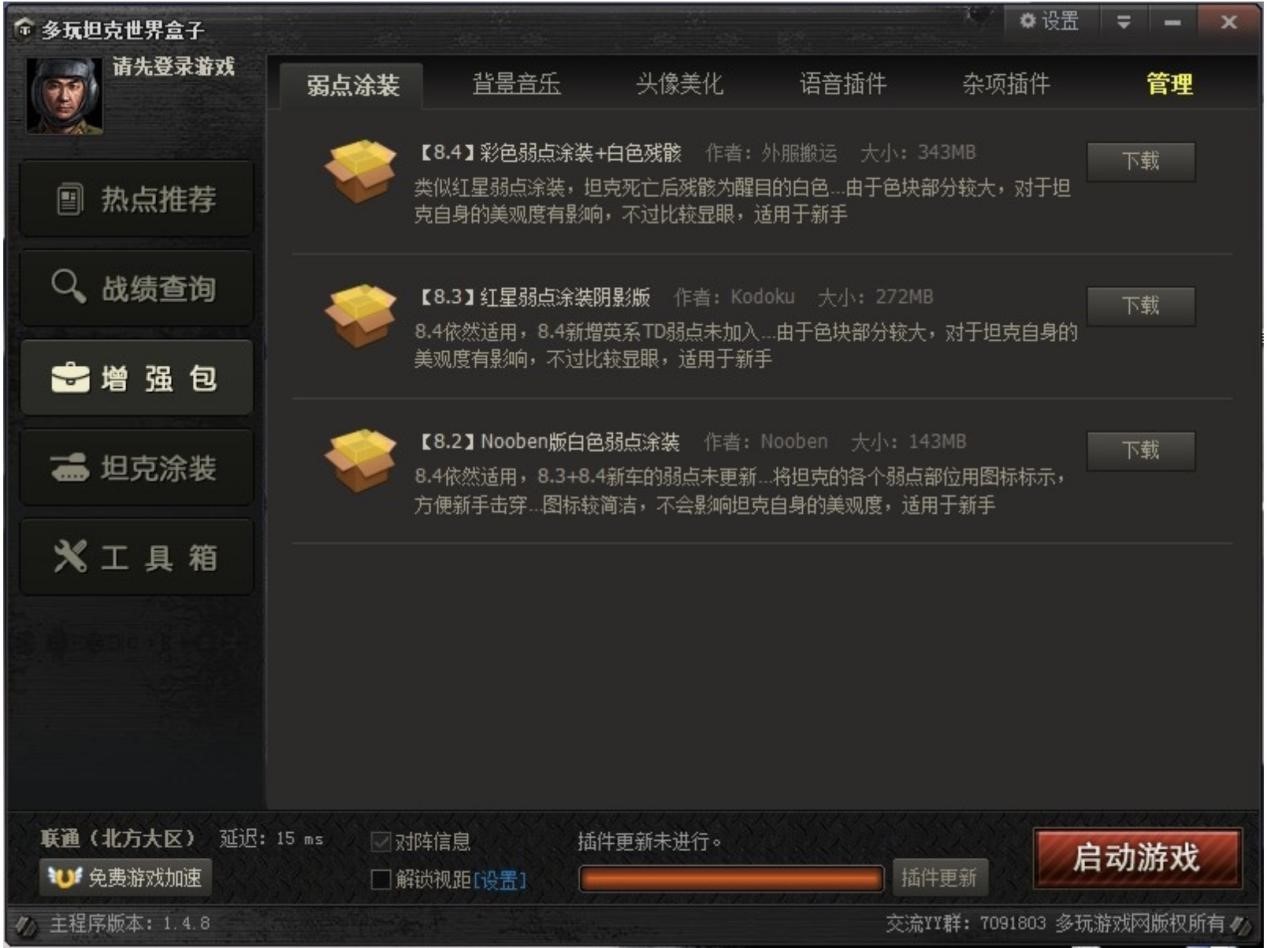The height and width of the screenshot is (948, 1267).
Task: Switch to 语音插件 tab
Action: click(842, 84)
